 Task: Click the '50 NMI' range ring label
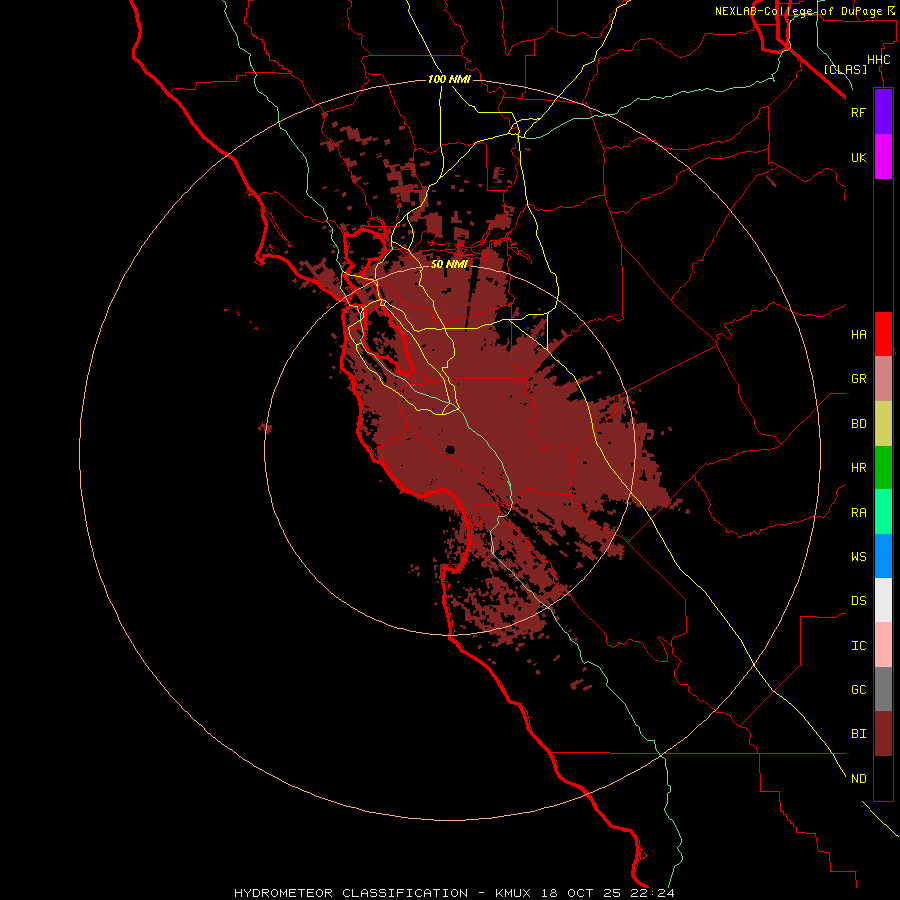(449, 264)
